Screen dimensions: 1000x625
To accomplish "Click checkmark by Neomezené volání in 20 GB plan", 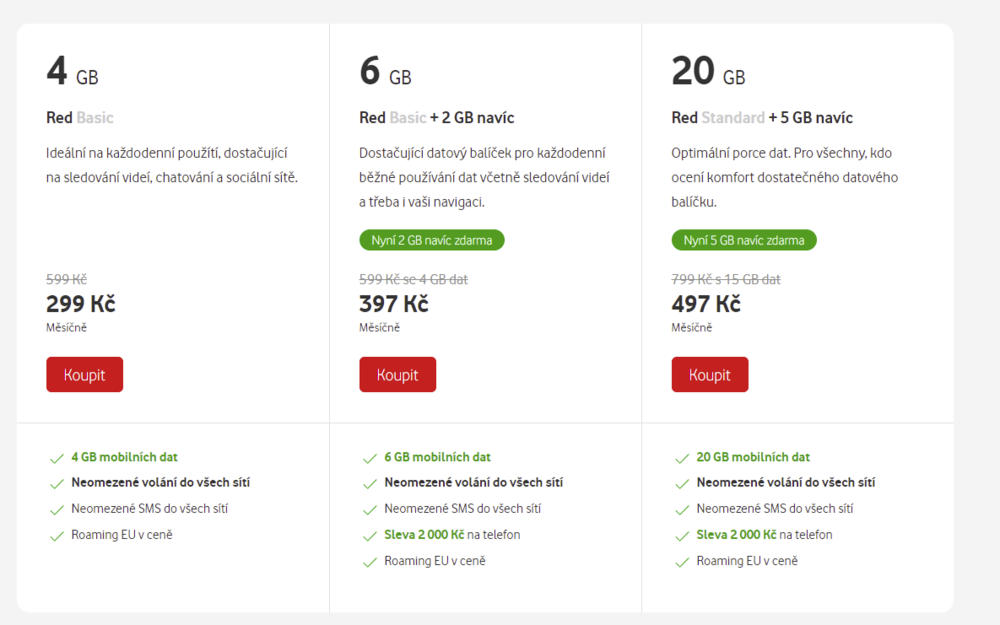I will 681,484.
